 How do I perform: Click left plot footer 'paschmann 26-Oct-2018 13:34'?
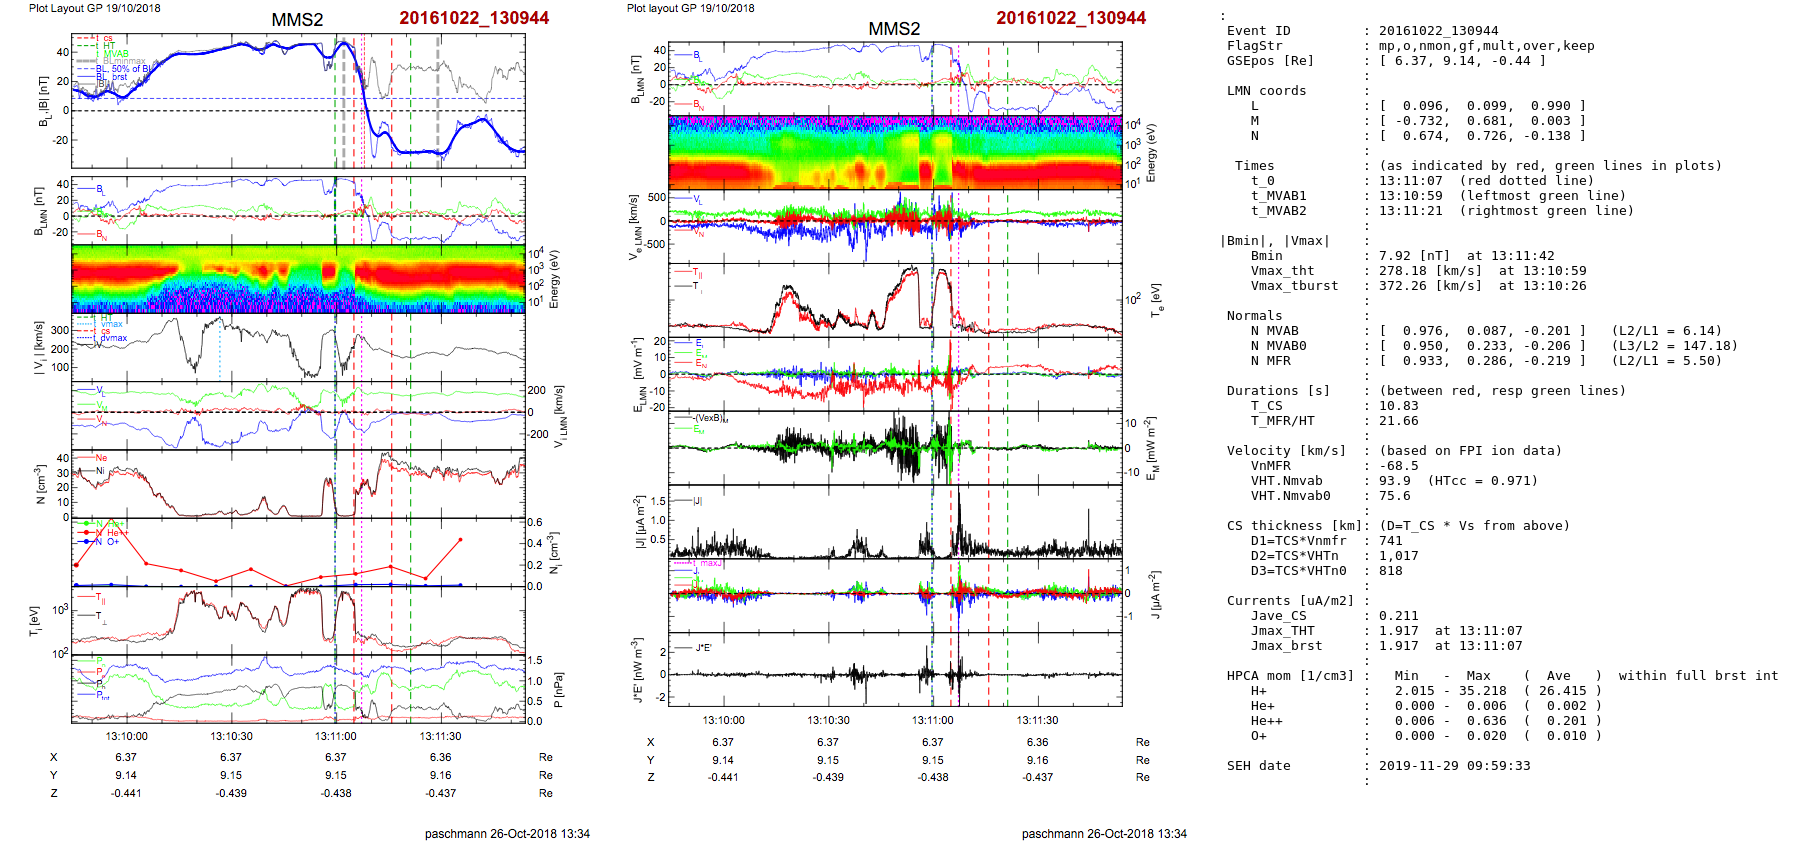pos(507,834)
